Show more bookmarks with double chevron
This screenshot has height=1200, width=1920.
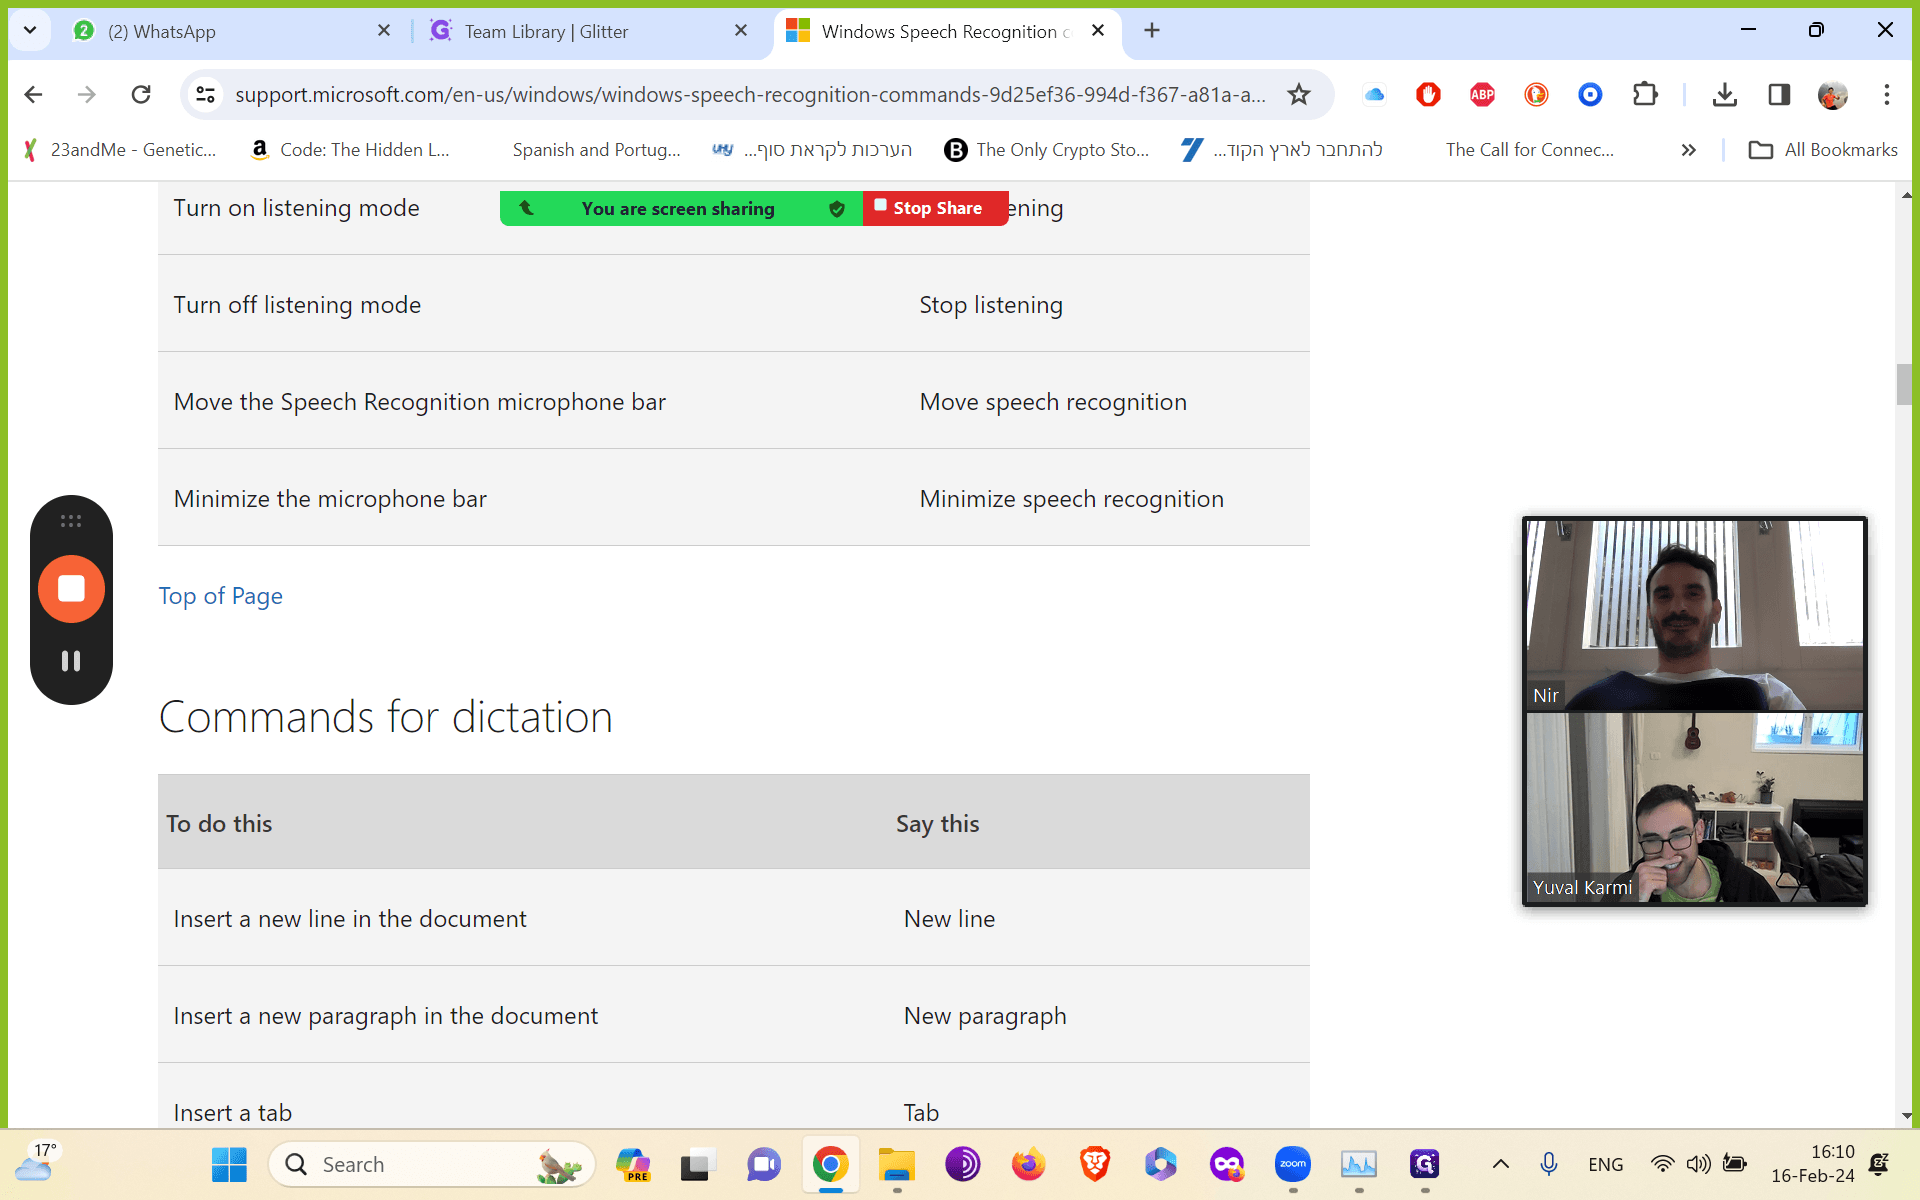tap(1688, 150)
